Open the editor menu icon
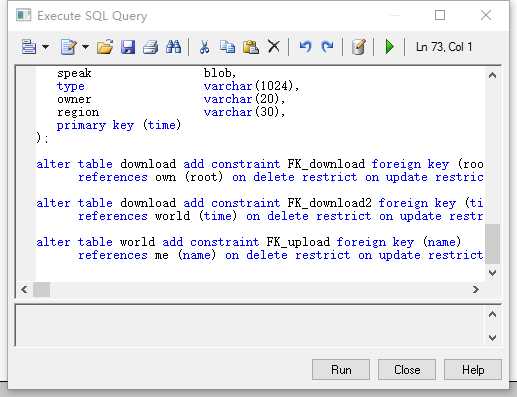 coord(29,47)
